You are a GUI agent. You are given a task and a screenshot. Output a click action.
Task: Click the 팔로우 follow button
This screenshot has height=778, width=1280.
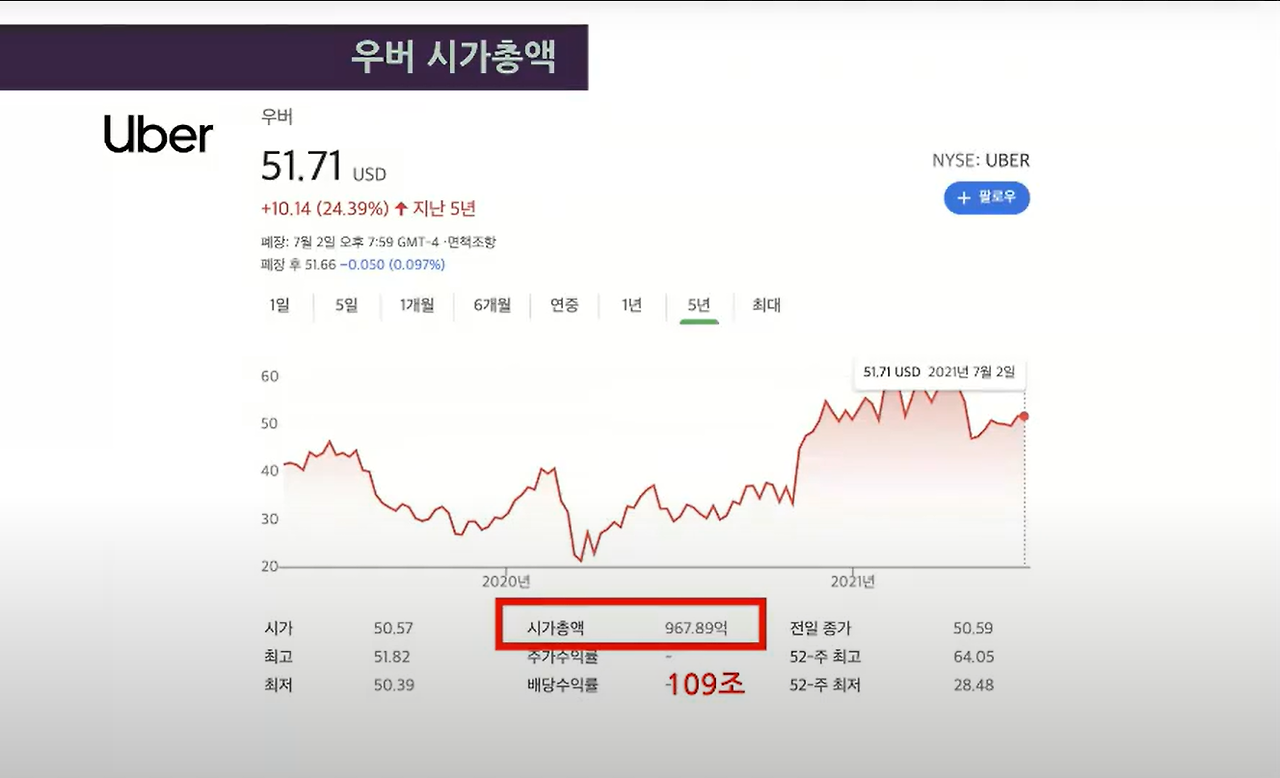tap(986, 198)
